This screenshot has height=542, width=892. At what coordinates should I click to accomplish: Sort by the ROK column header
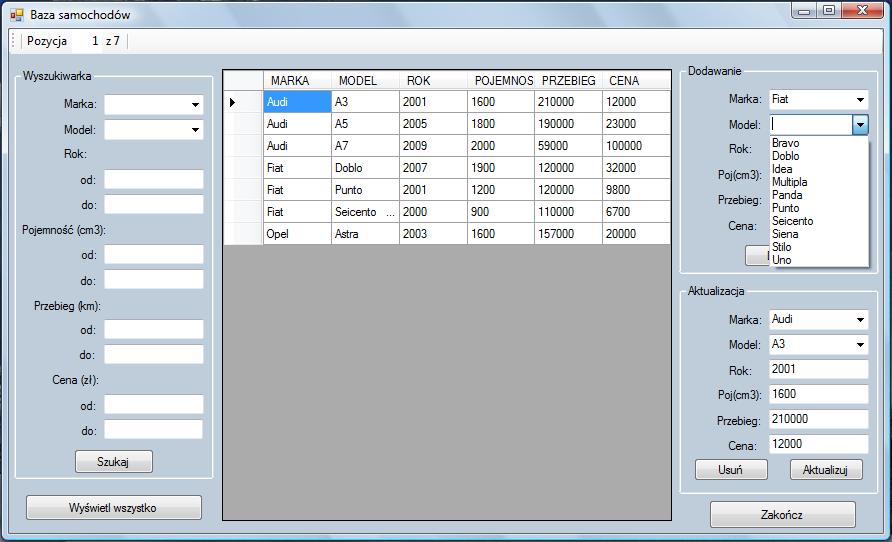[433, 81]
